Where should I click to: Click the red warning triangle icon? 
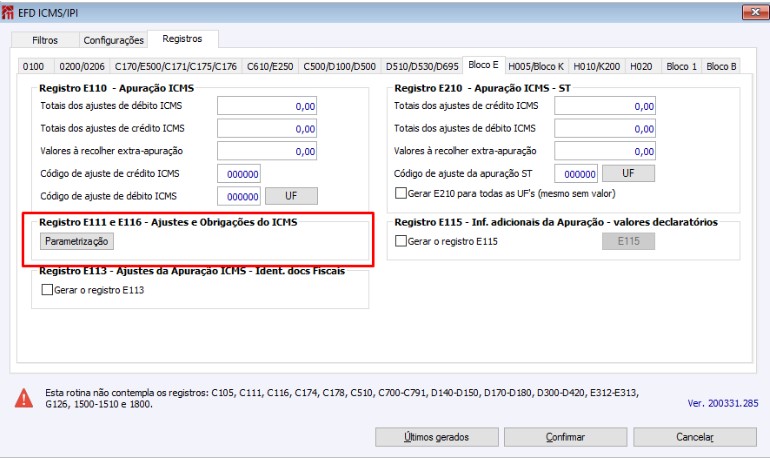pos(24,398)
